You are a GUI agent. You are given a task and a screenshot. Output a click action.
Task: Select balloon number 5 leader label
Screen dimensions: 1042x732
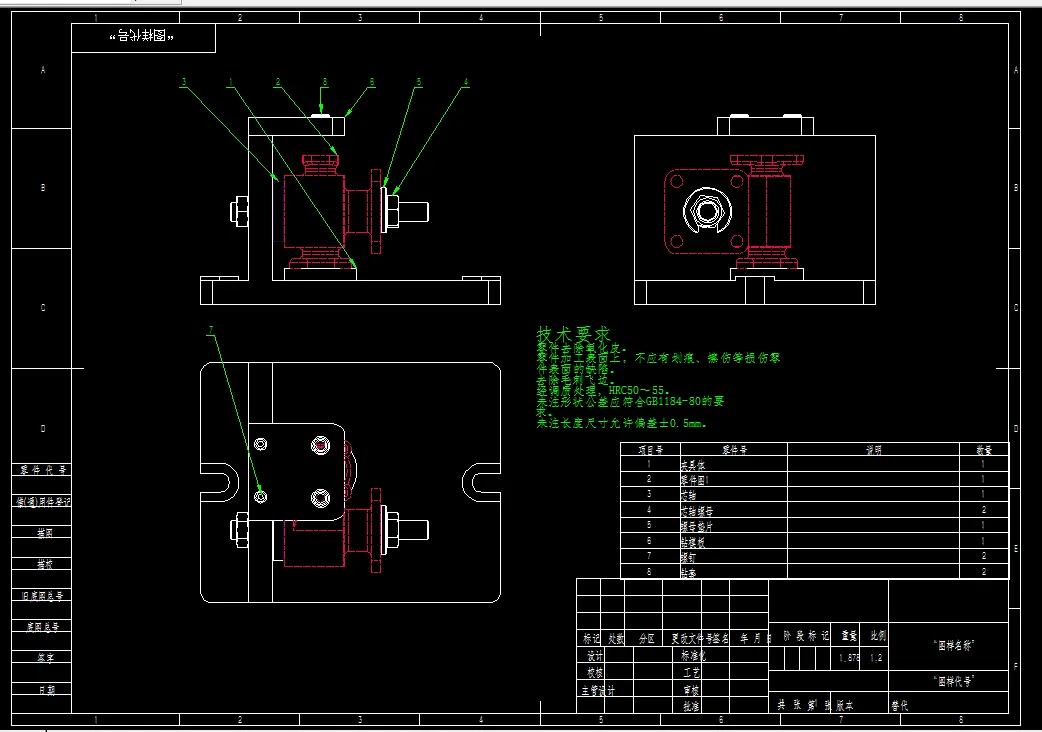419,82
